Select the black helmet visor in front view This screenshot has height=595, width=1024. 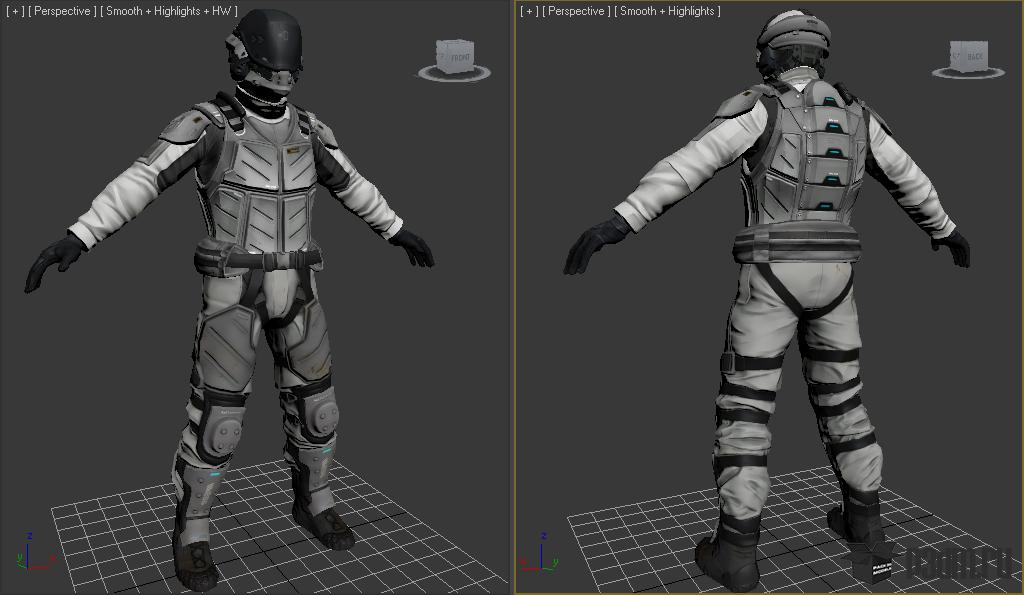pos(276,40)
